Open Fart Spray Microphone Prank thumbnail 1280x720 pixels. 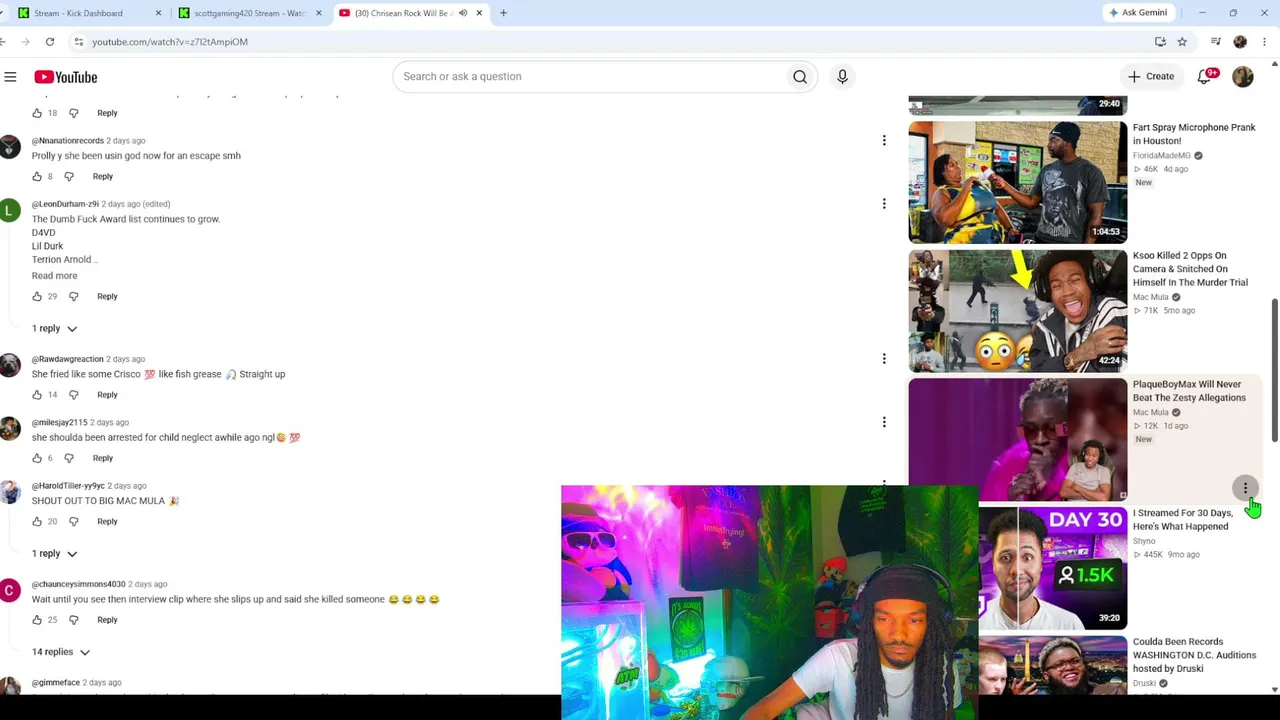(1018, 182)
